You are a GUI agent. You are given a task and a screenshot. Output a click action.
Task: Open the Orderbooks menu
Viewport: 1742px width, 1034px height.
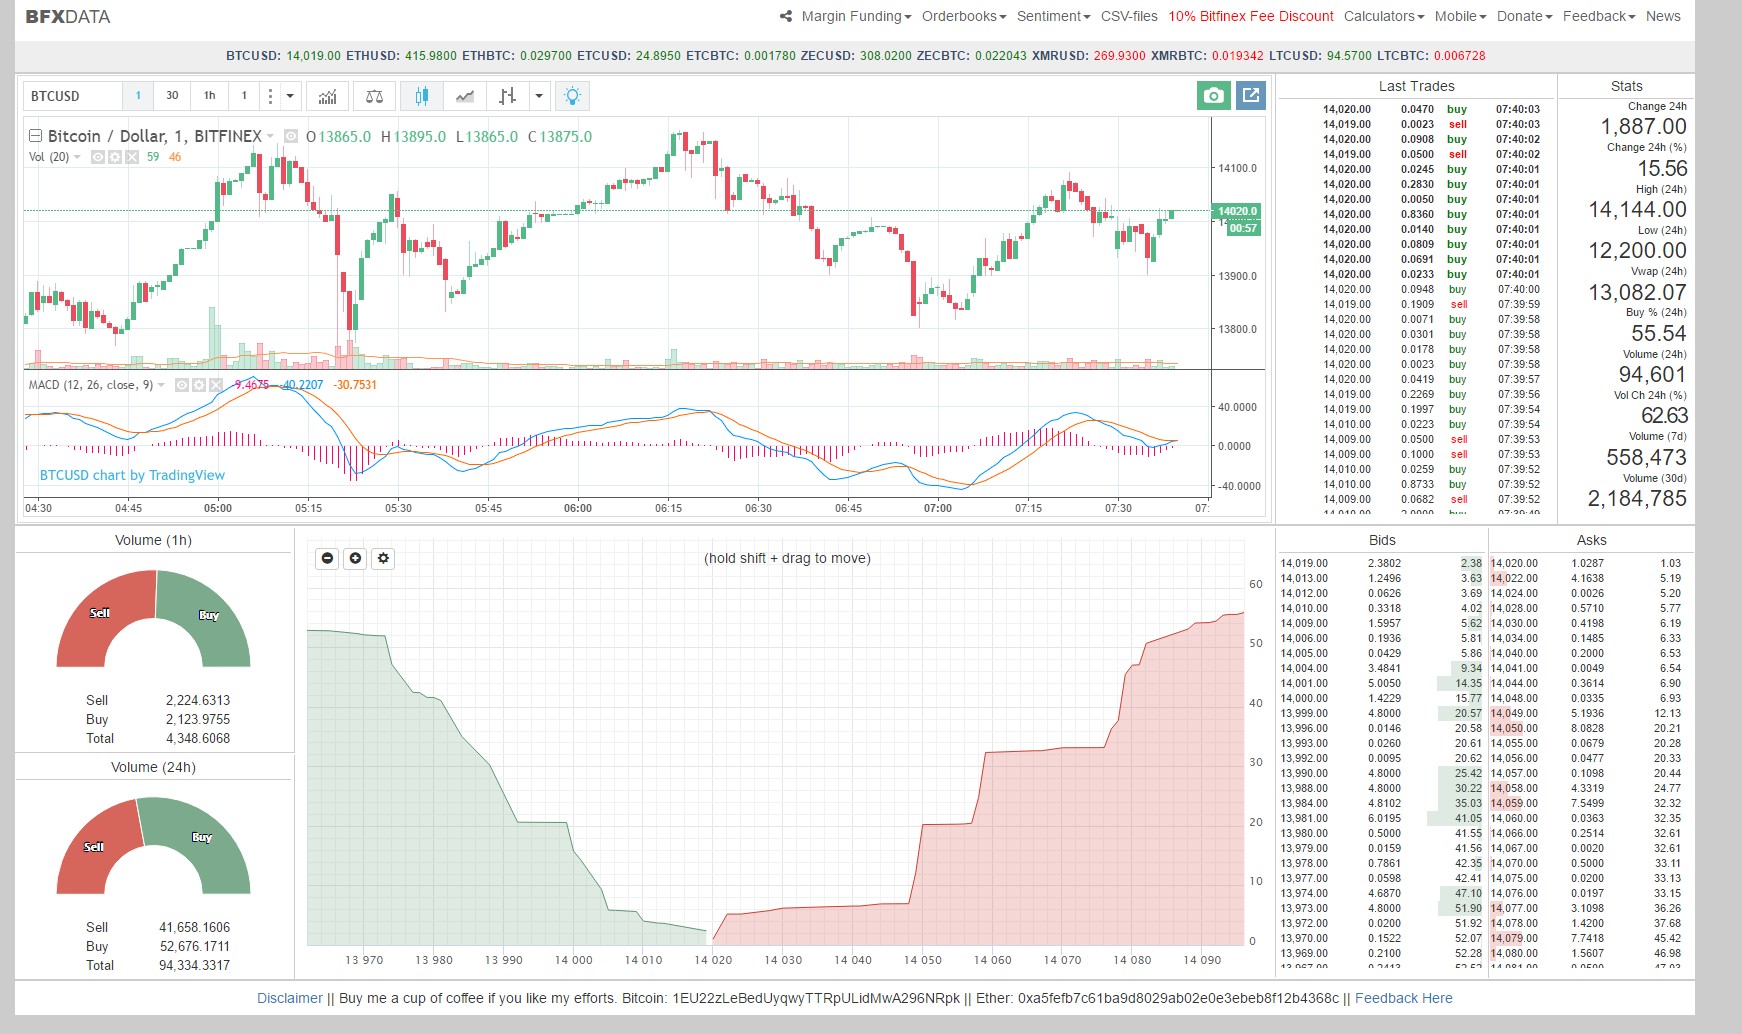963,16
